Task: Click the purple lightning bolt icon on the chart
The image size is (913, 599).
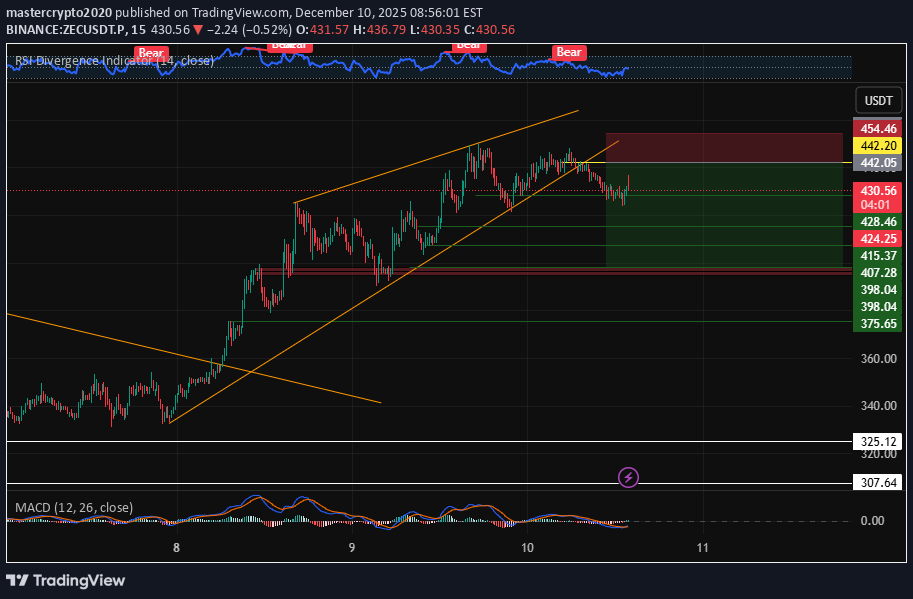Action: tap(627, 477)
